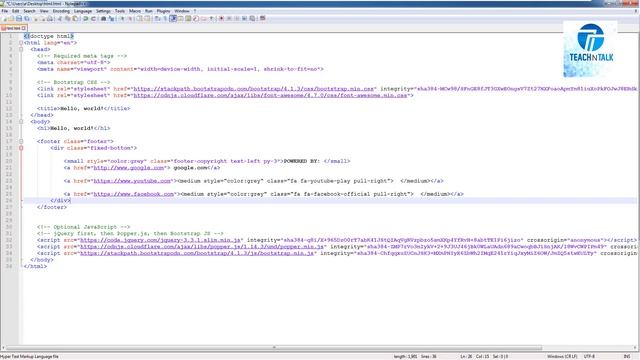Click the New file toolbar icon
640x360 pixels.
point(4,18)
